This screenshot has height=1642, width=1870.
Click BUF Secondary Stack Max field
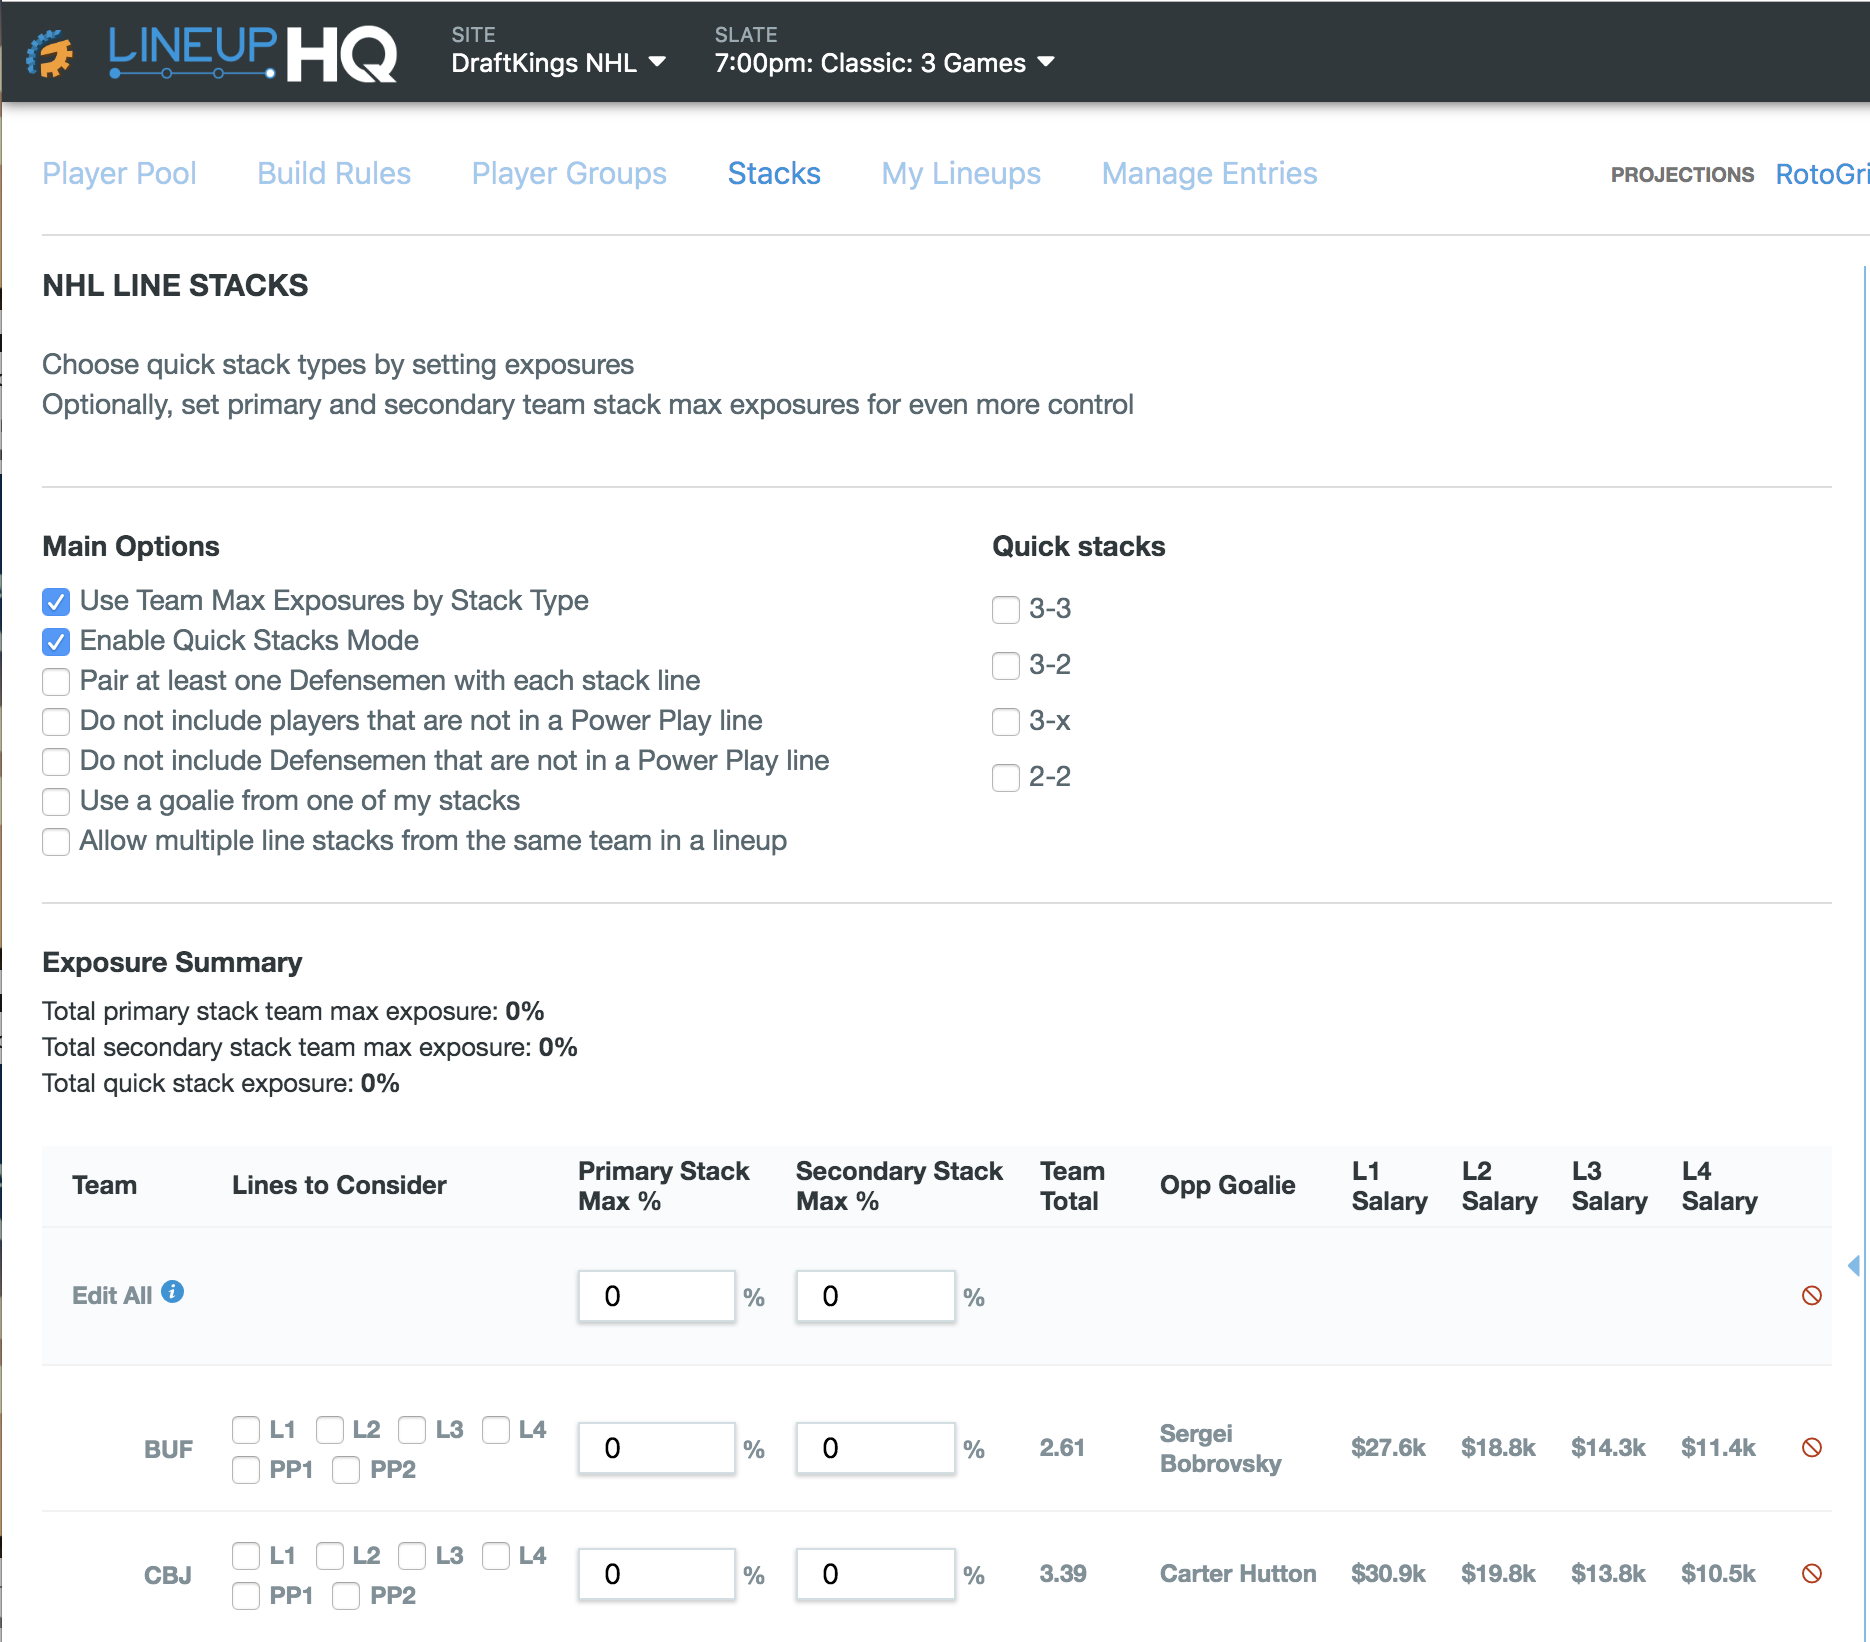tap(875, 1449)
